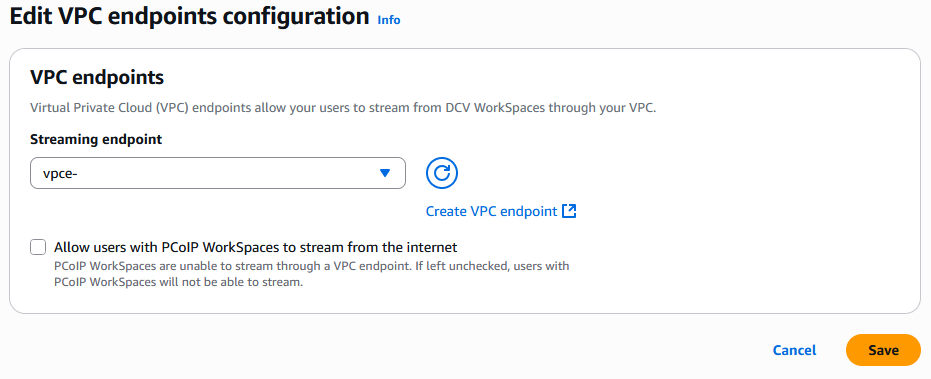Save the VPC endpoints configuration

pos(883,350)
